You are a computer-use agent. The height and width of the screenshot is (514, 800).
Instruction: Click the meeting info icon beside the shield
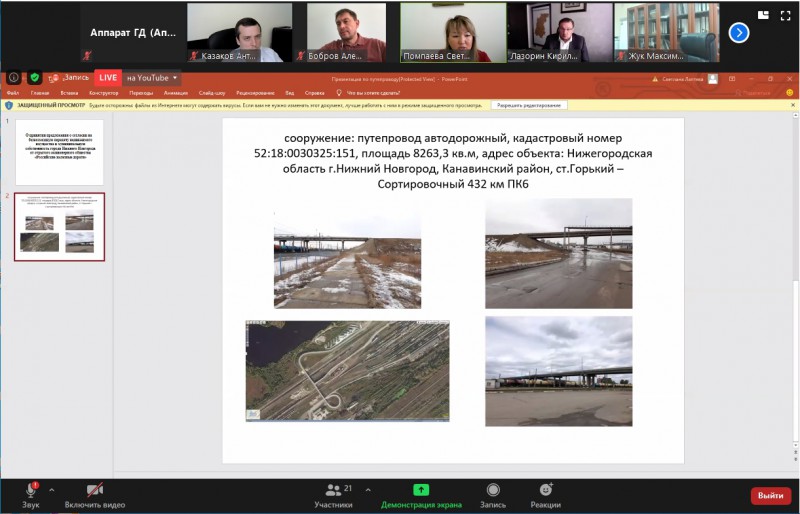pos(13,77)
